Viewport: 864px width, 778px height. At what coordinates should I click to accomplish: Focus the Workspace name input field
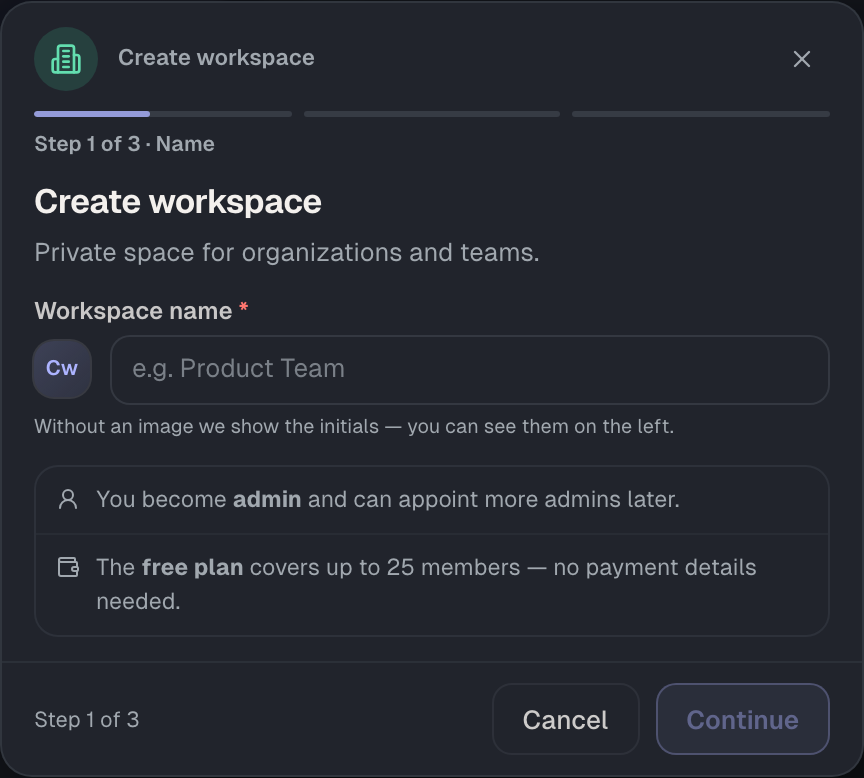[470, 370]
